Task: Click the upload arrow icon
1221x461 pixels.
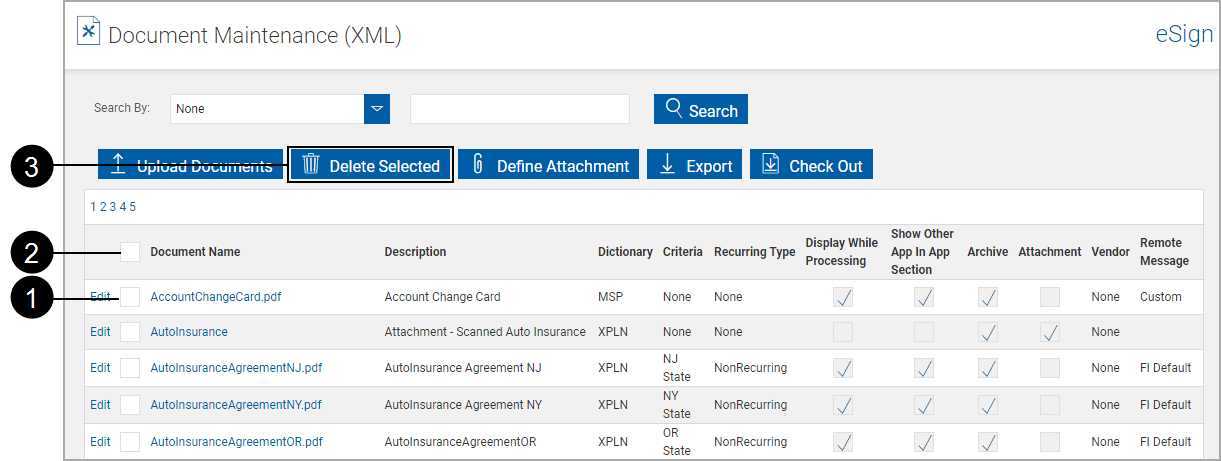Action: (118, 164)
